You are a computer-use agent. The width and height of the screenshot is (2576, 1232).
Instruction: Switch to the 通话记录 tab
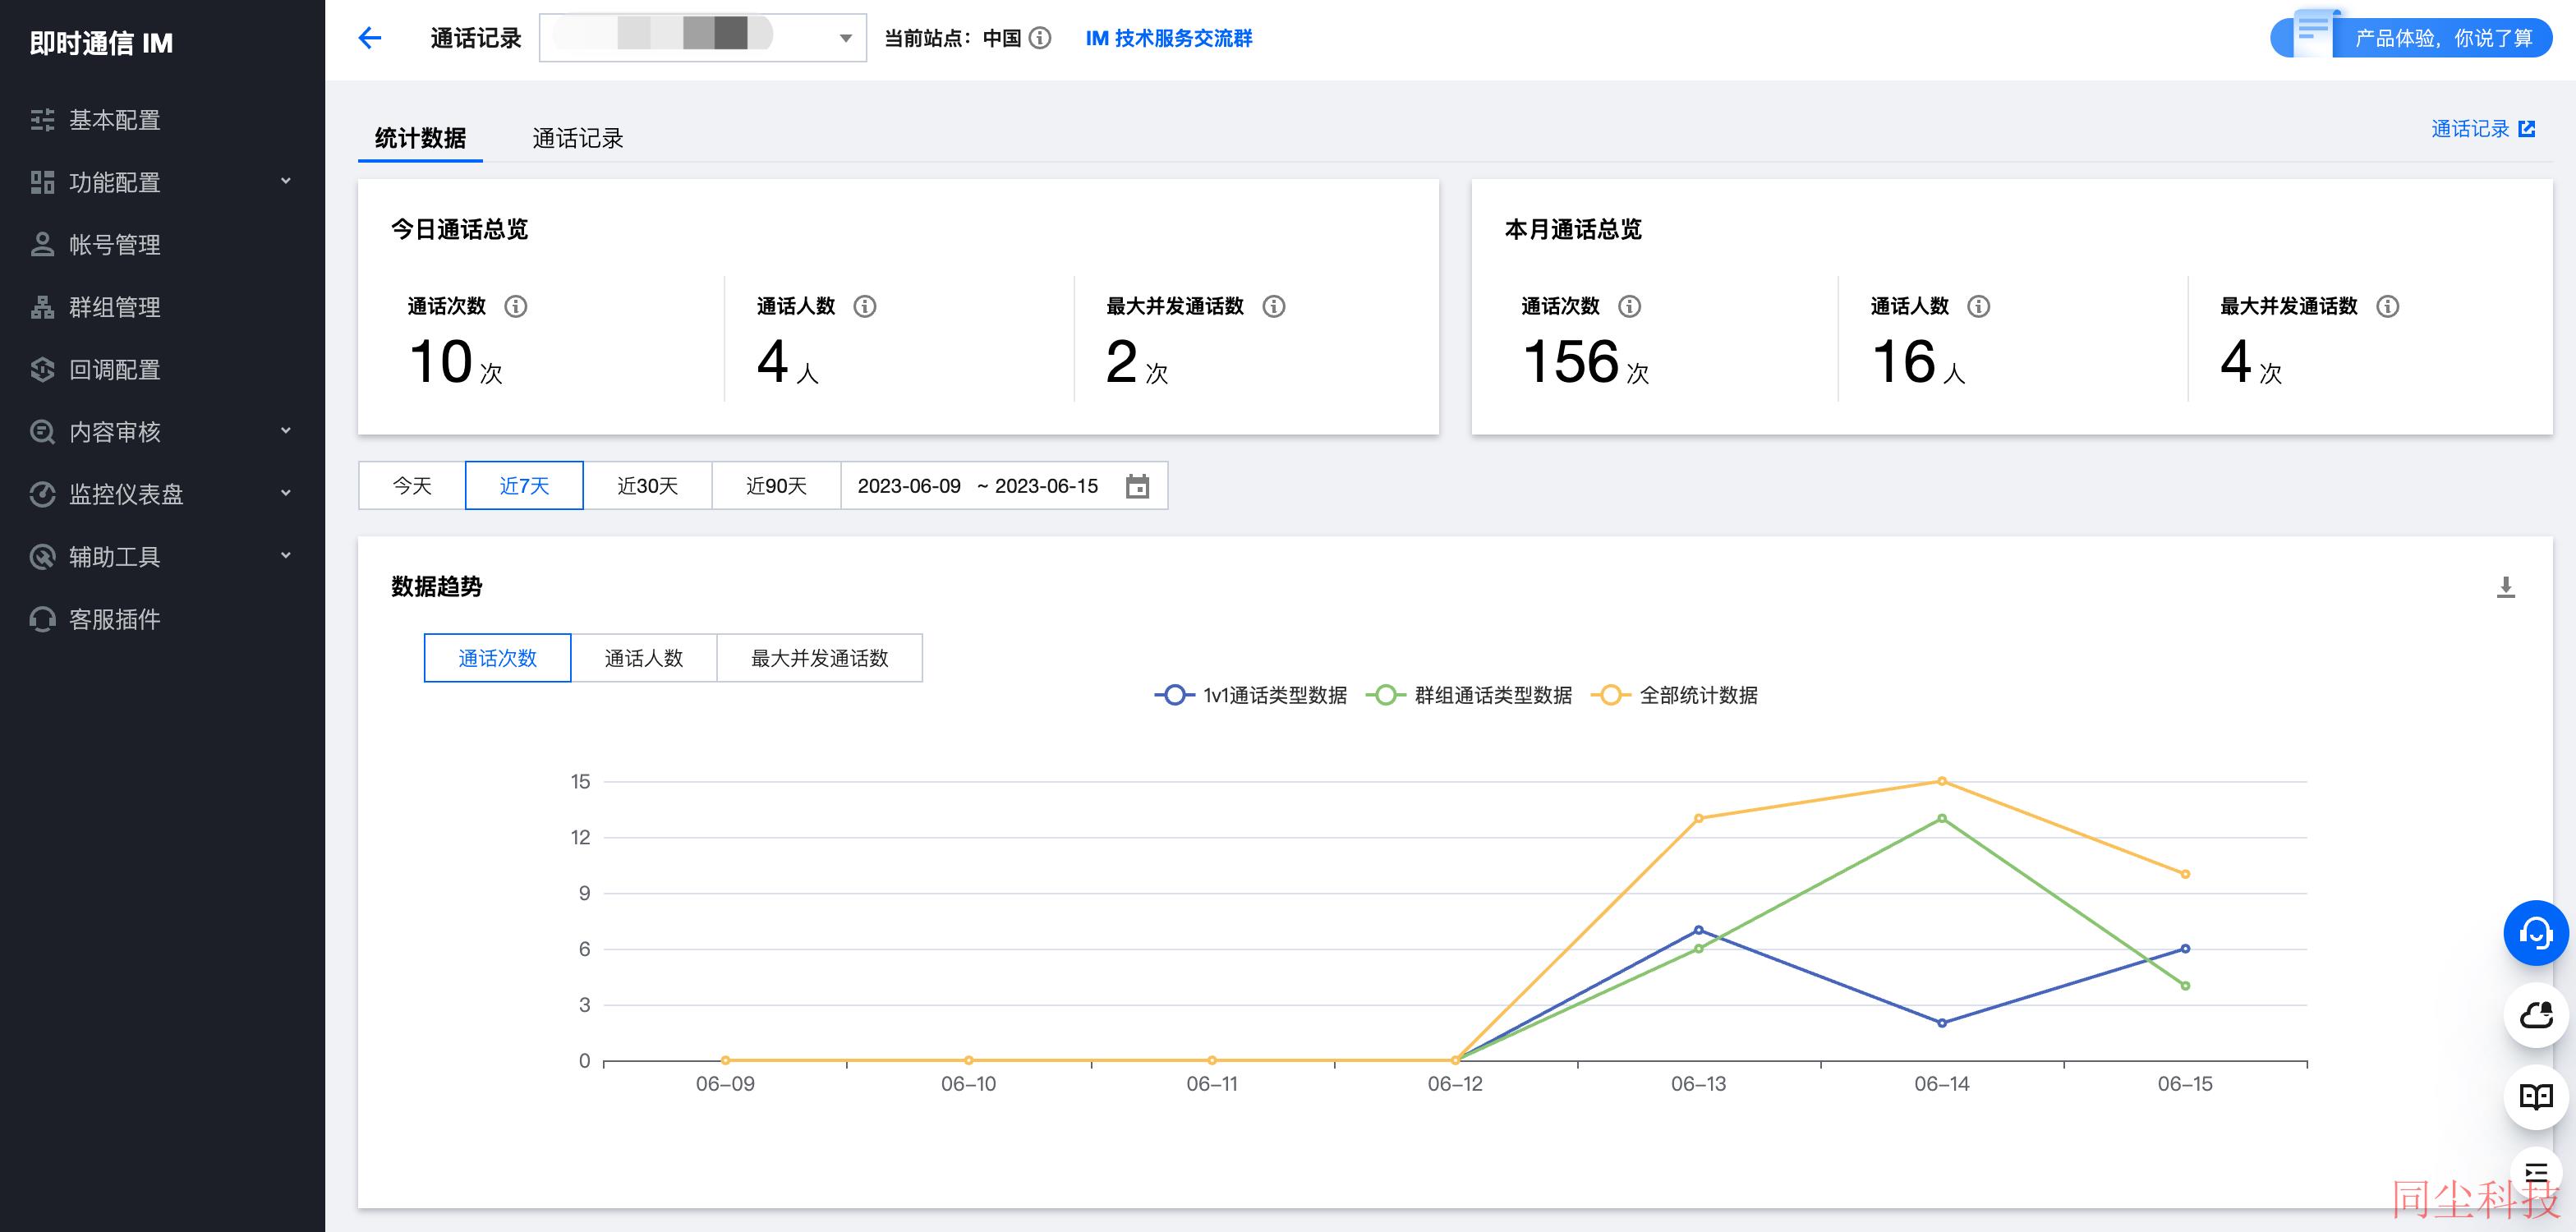coord(577,138)
